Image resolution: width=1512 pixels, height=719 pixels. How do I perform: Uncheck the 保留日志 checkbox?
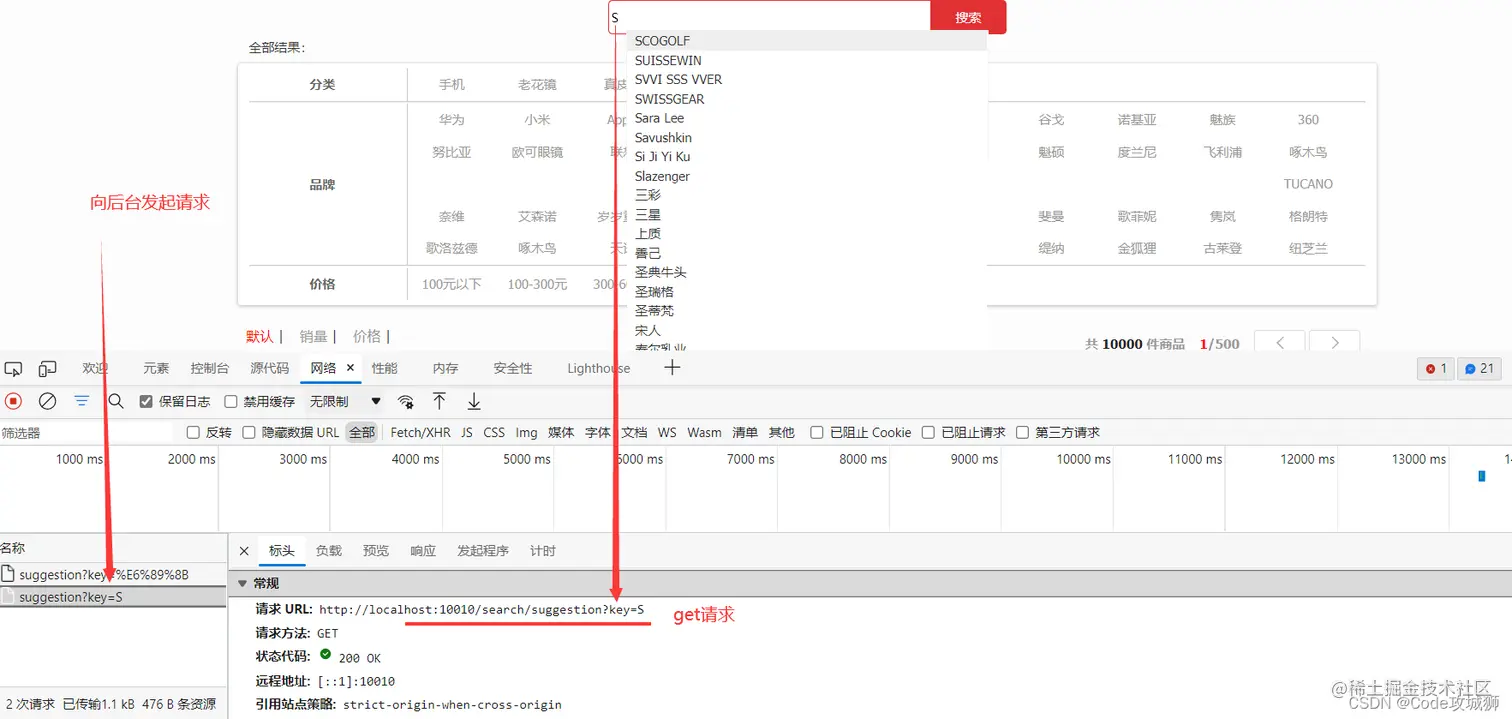pyautogui.click(x=148, y=401)
